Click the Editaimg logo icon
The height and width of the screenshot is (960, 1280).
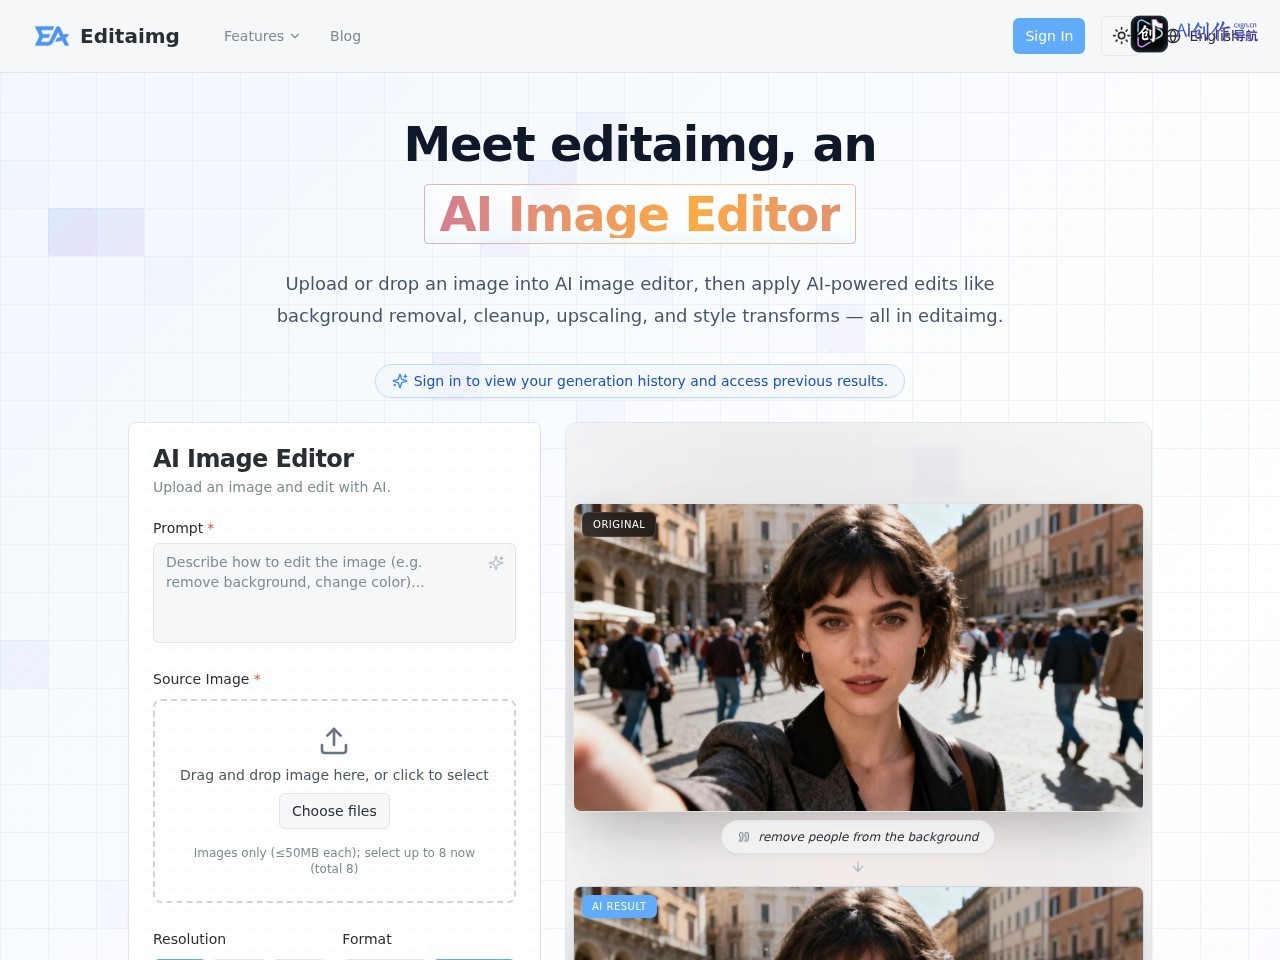52,36
